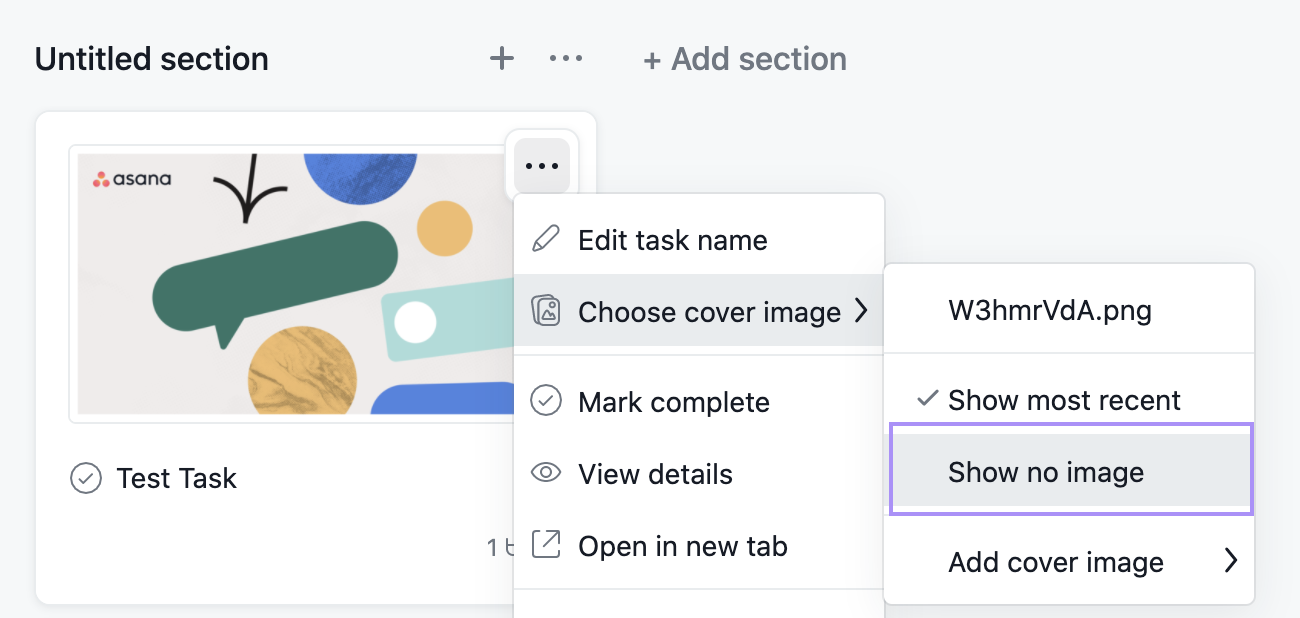Click the eye icon for View details
Viewport: 1300px width, 618px height.
click(x=546, y=474)
